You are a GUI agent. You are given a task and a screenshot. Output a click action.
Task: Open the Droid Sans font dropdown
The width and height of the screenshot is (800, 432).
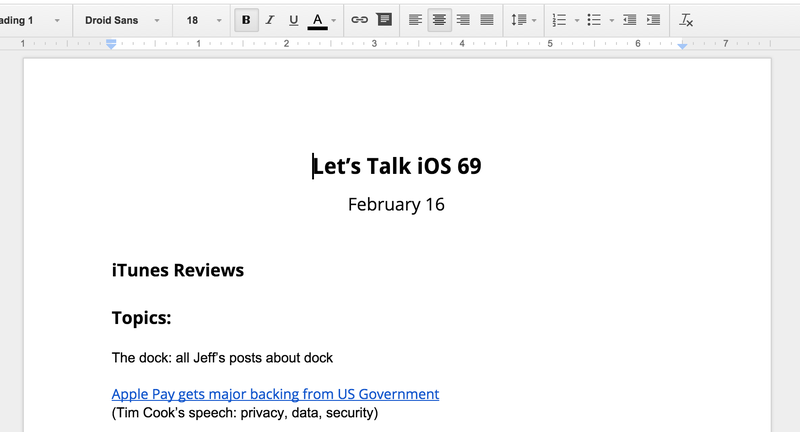pyautogui.click(x=122, y=20)
